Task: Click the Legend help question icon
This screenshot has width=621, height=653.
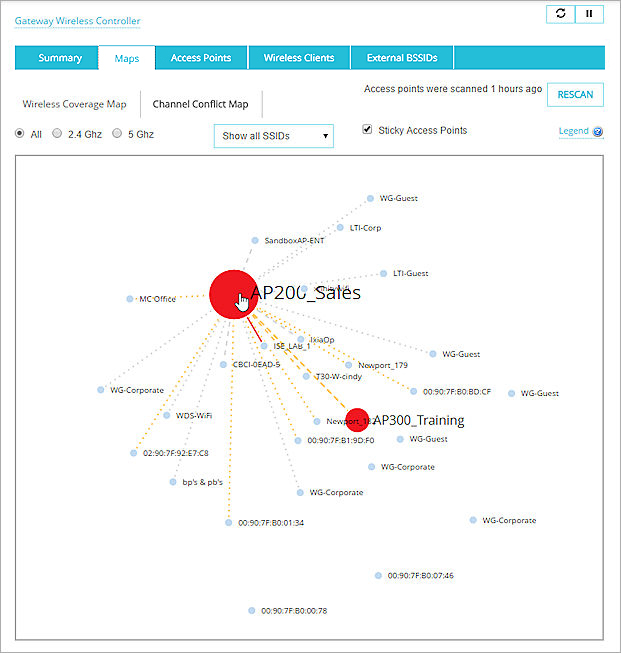Action: coord(598,132)
